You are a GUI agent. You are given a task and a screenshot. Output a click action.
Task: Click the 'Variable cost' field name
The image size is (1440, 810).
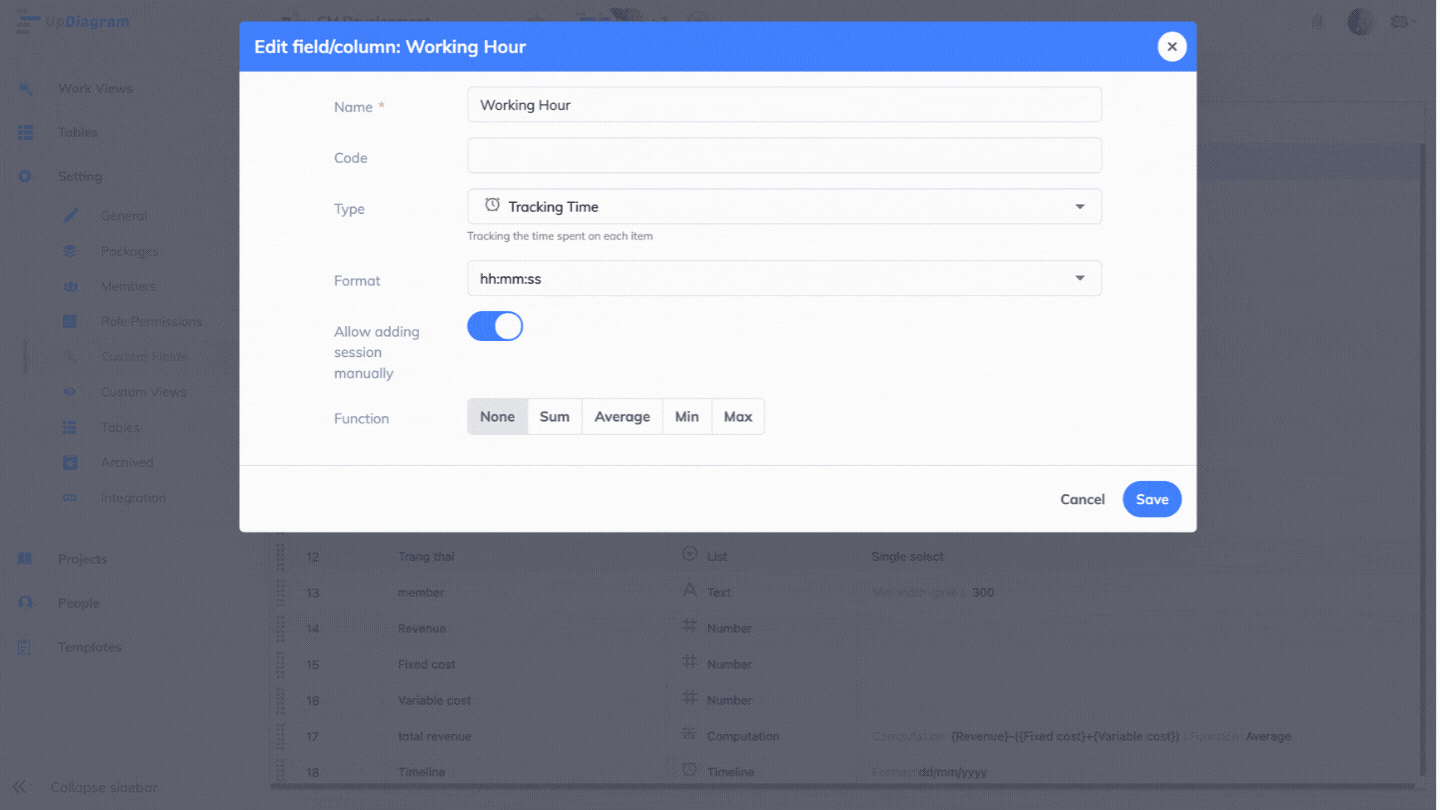[434, 700]
